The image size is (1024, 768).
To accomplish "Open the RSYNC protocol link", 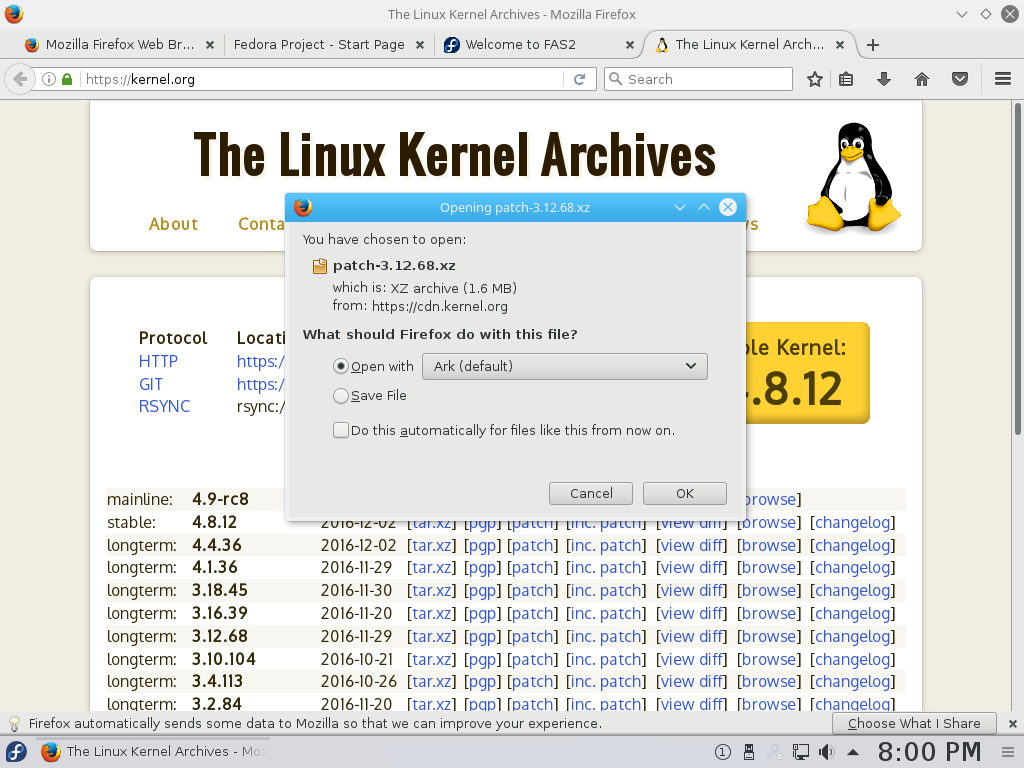I will (164, 406).
